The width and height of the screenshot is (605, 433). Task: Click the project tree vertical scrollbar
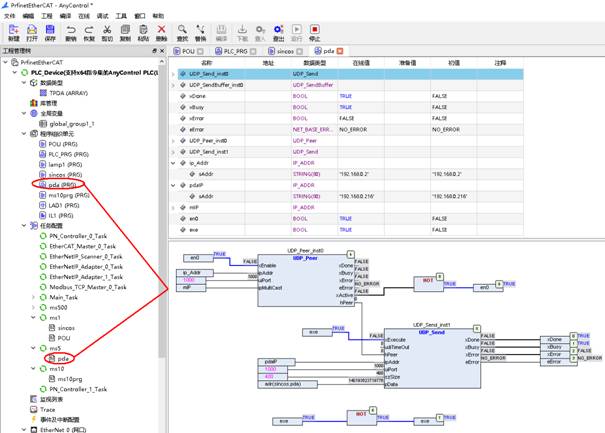[161, 200]
